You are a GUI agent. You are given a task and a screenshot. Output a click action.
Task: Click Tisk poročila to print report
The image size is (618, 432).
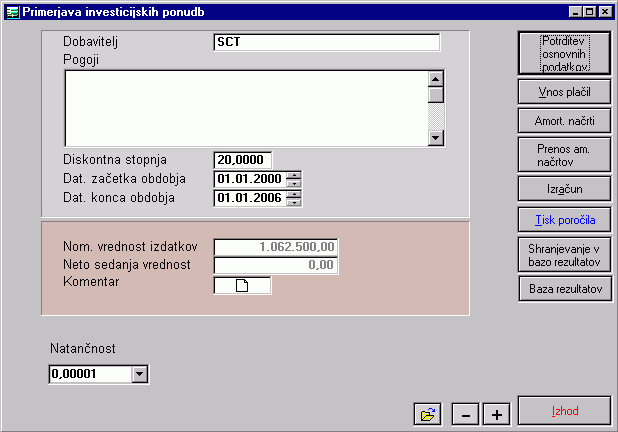tap(563, 220)
